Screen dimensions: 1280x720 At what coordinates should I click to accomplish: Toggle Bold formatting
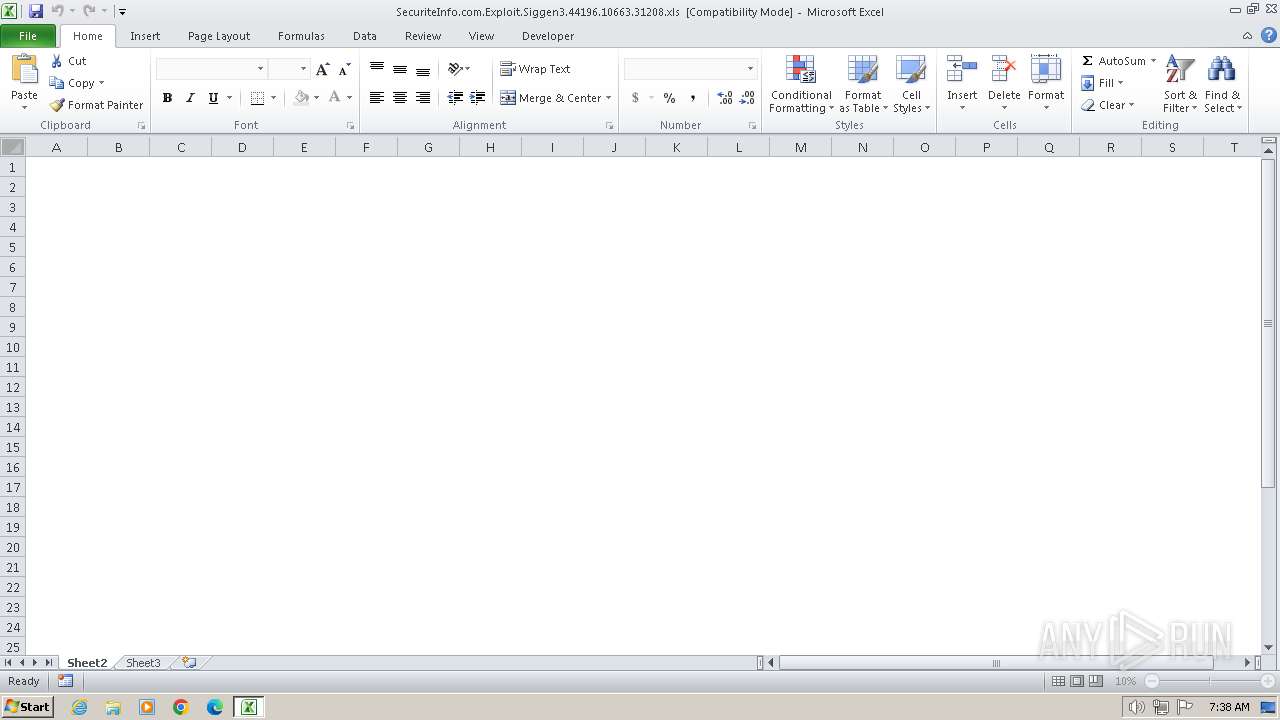coord(167,98)
